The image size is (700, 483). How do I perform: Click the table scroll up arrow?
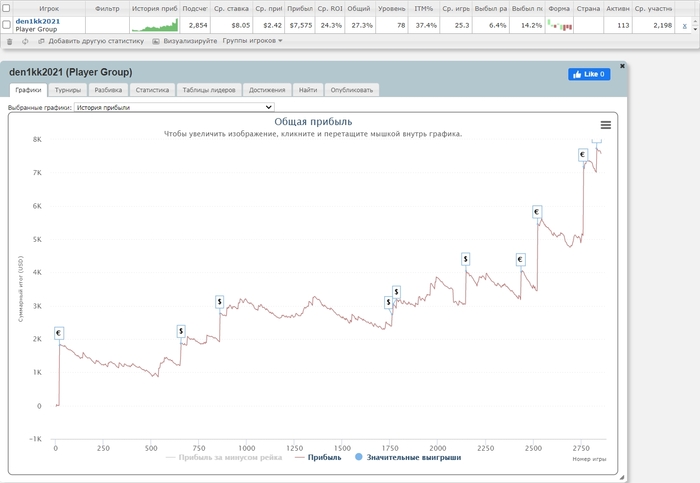coord(695,22)
